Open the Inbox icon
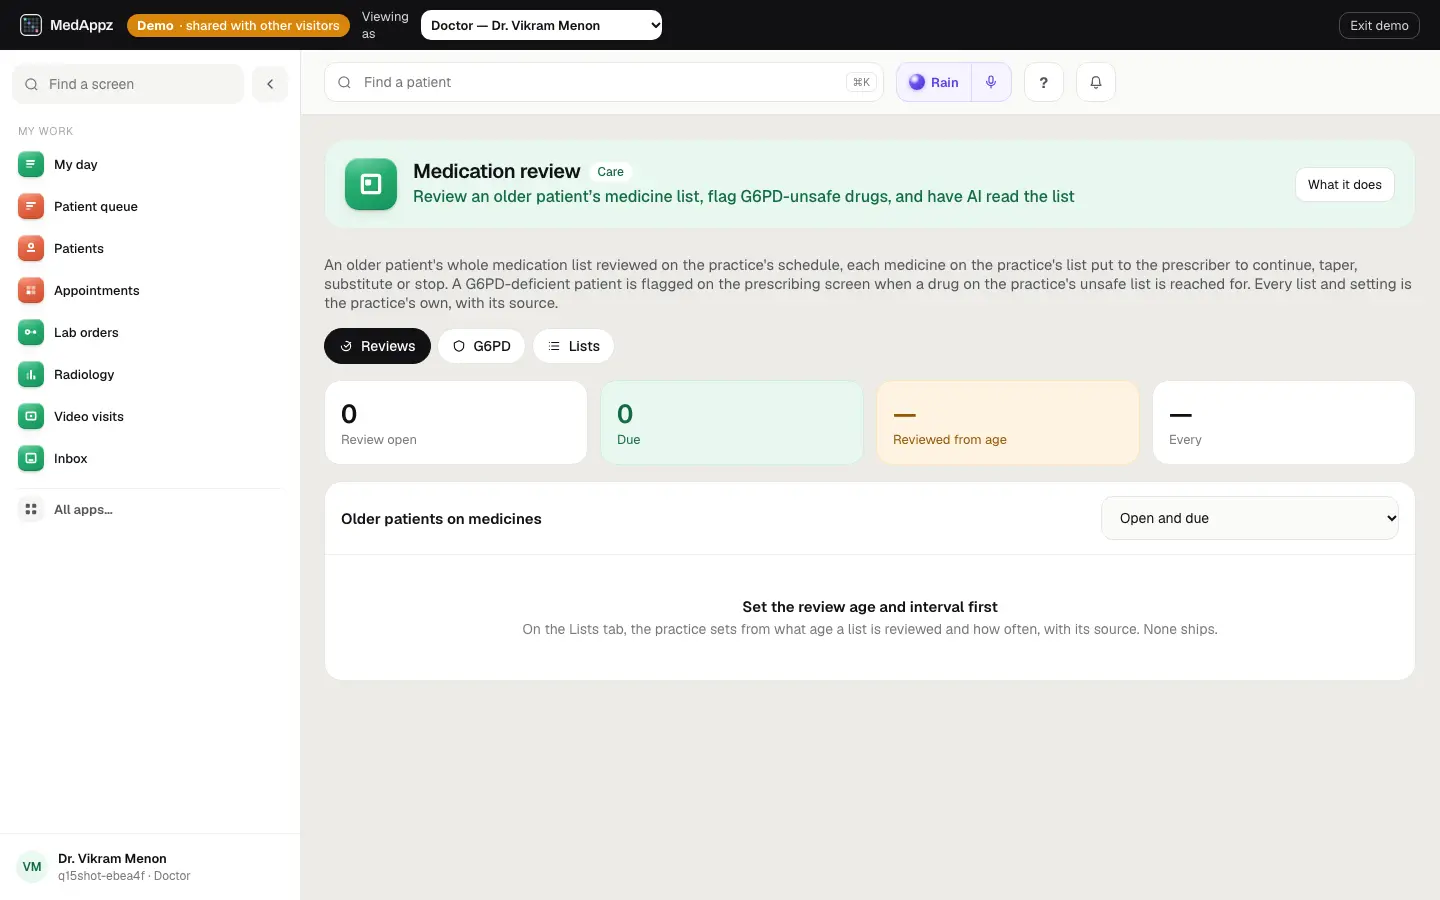 click(x=31, y=458)
